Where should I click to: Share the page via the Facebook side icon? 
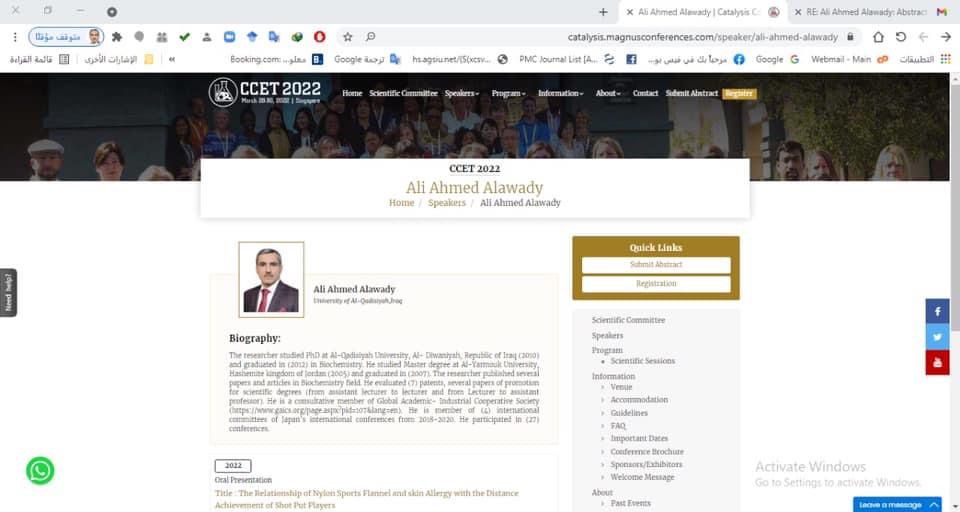tap(937, 311)
